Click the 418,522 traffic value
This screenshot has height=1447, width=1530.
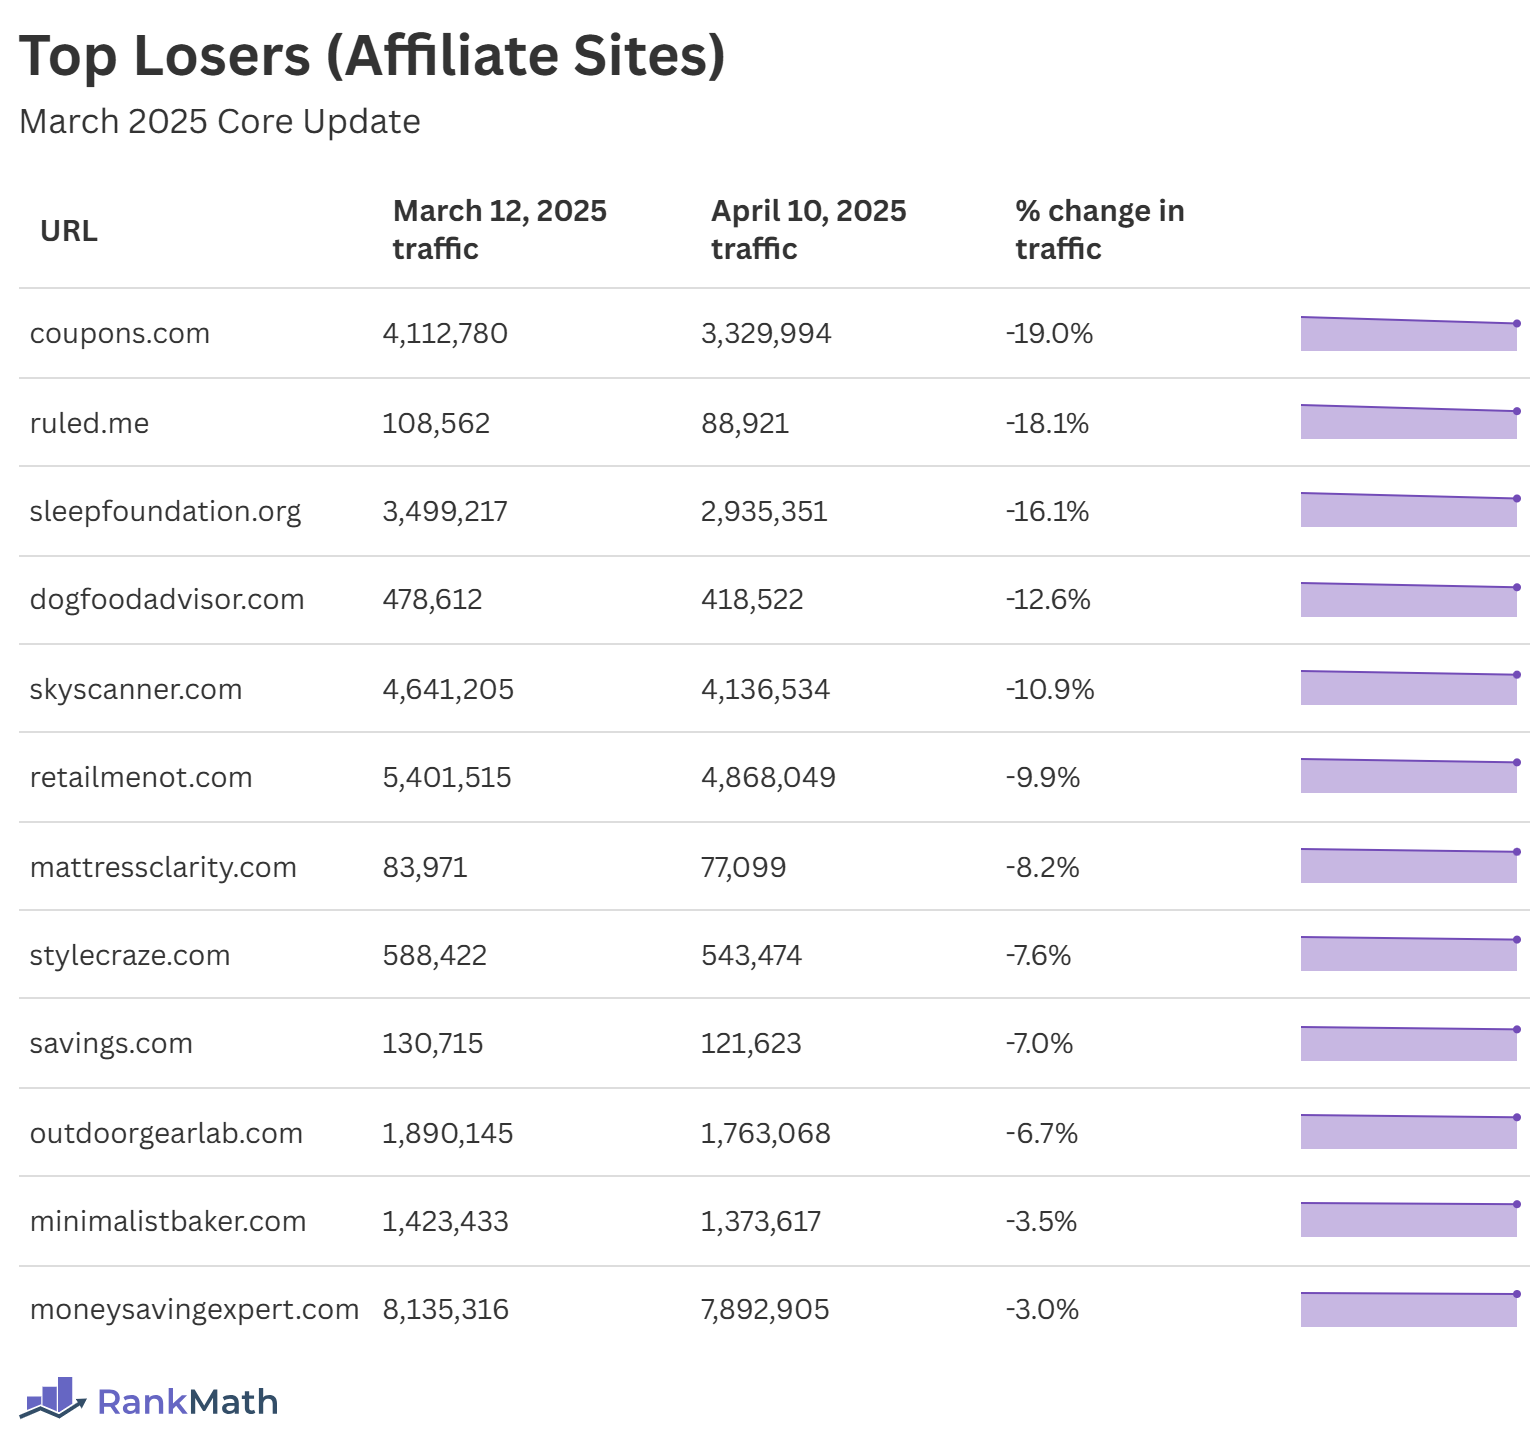pyautogui.click(x=752, y=600)
